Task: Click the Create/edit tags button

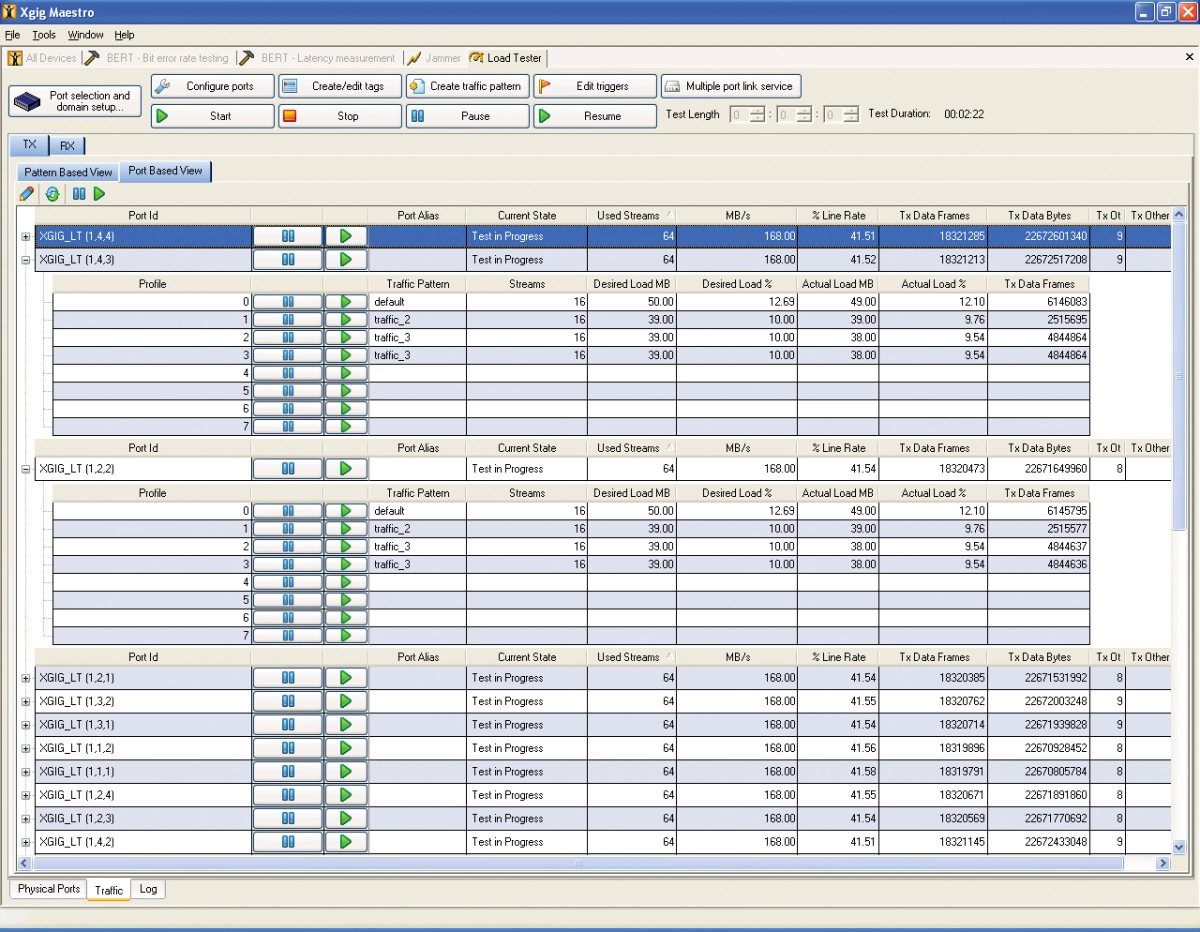Action: pyautogui.click(x=340, y=86)
